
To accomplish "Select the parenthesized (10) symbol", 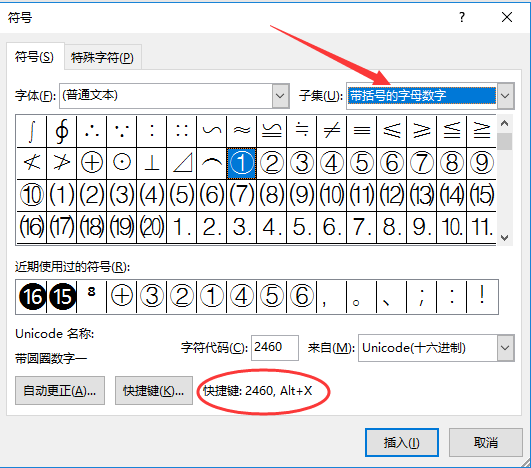I will pyautogui.click(x=332, y=195).
